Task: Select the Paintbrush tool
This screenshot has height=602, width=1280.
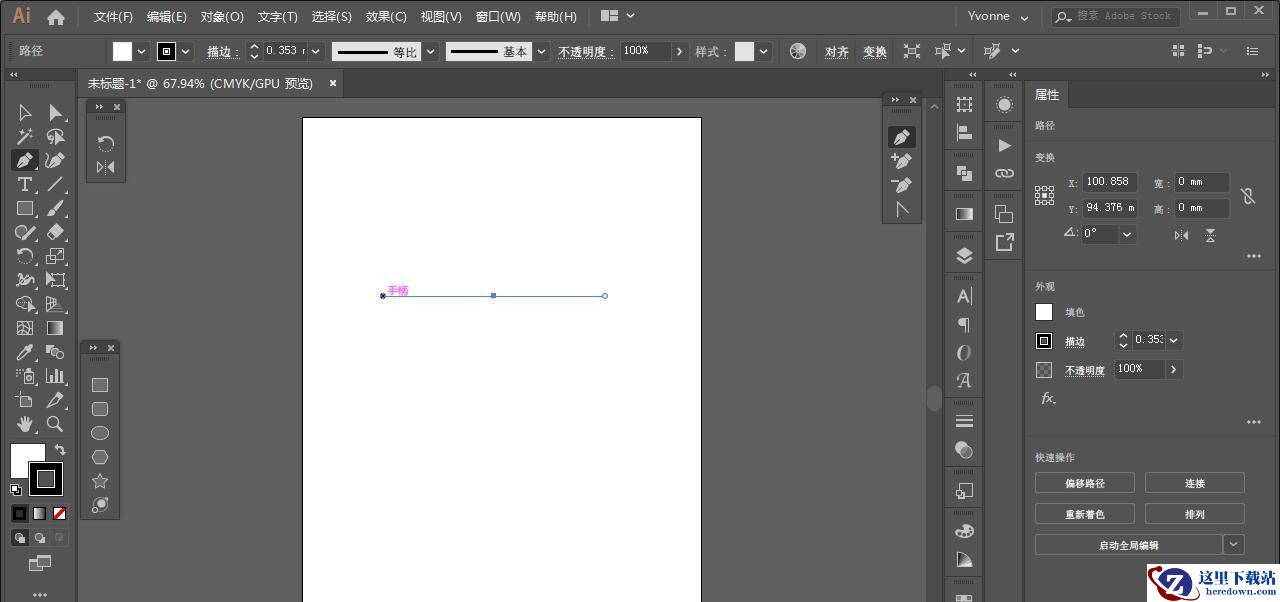Action: (56, 209)
